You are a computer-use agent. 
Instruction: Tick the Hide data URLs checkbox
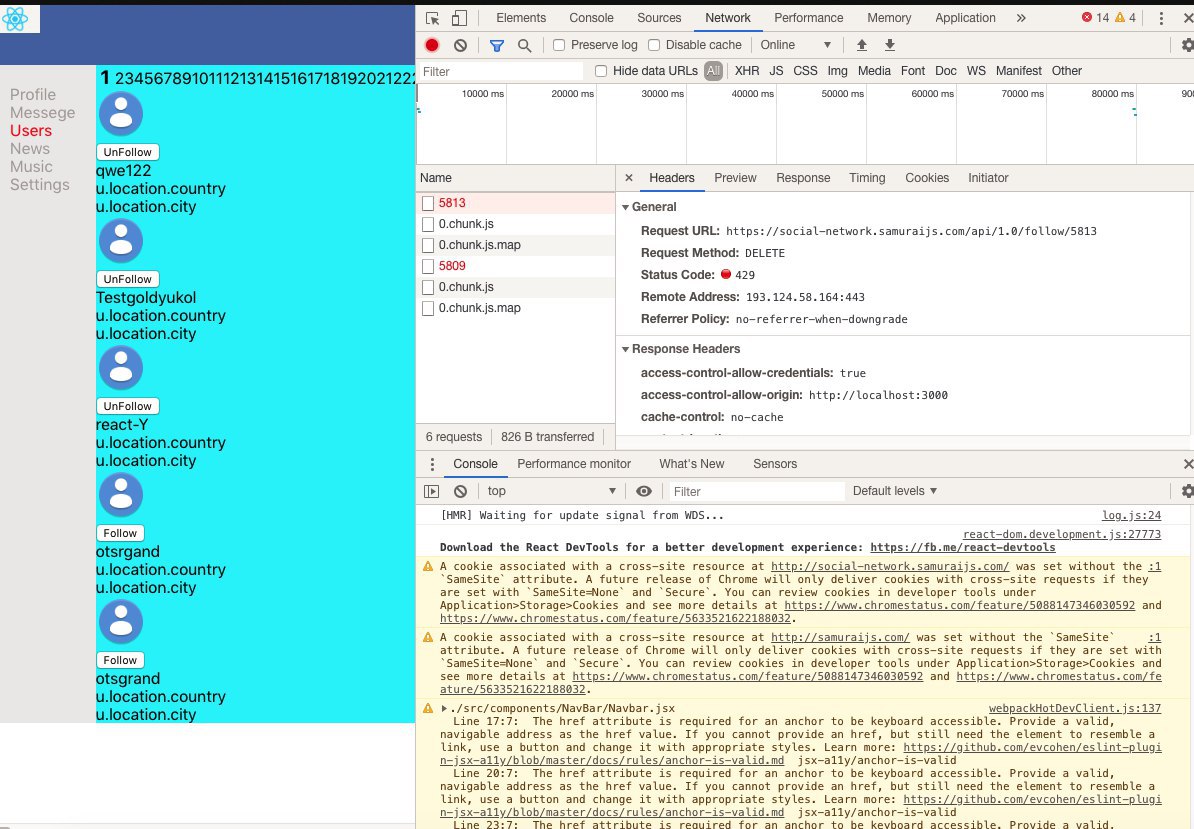tap(601, 71)
